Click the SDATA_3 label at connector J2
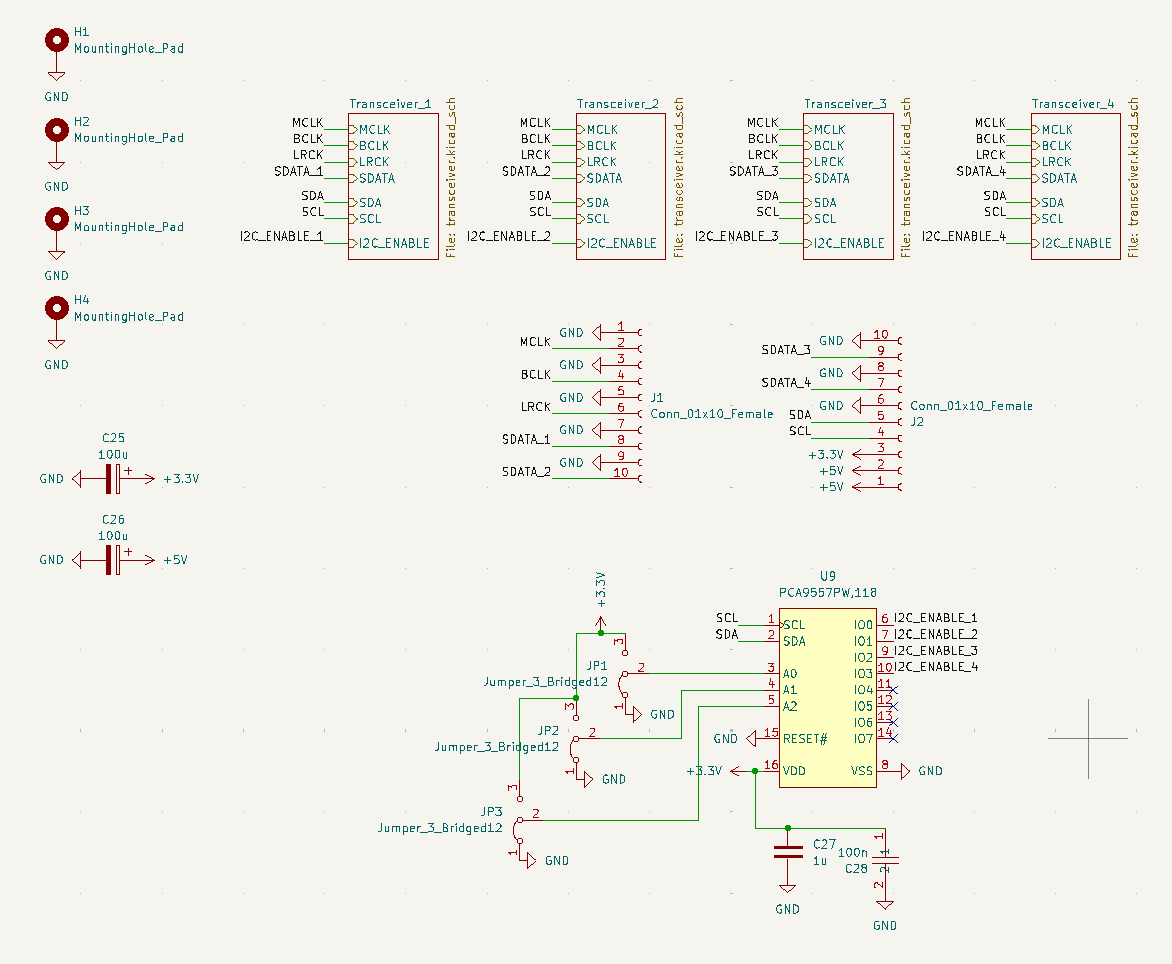1172x964 pixels. point(786,350)
